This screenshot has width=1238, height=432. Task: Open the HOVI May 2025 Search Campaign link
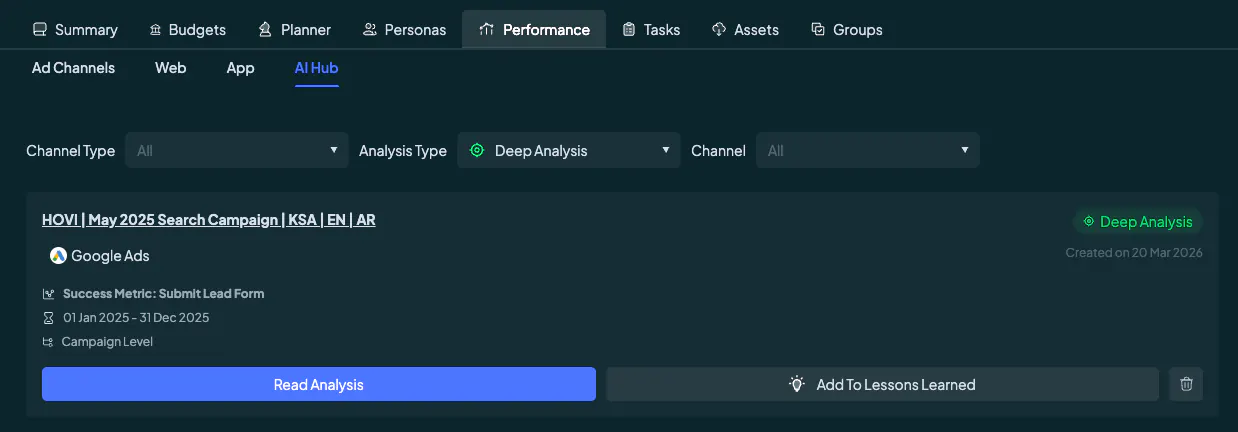pos(209,220)
